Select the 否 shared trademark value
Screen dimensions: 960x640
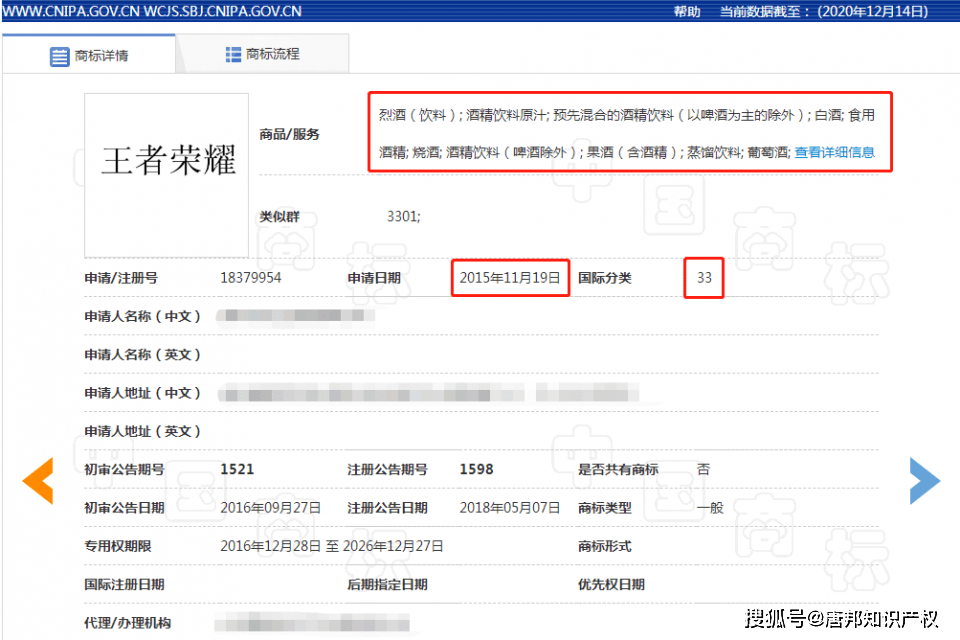703,469
